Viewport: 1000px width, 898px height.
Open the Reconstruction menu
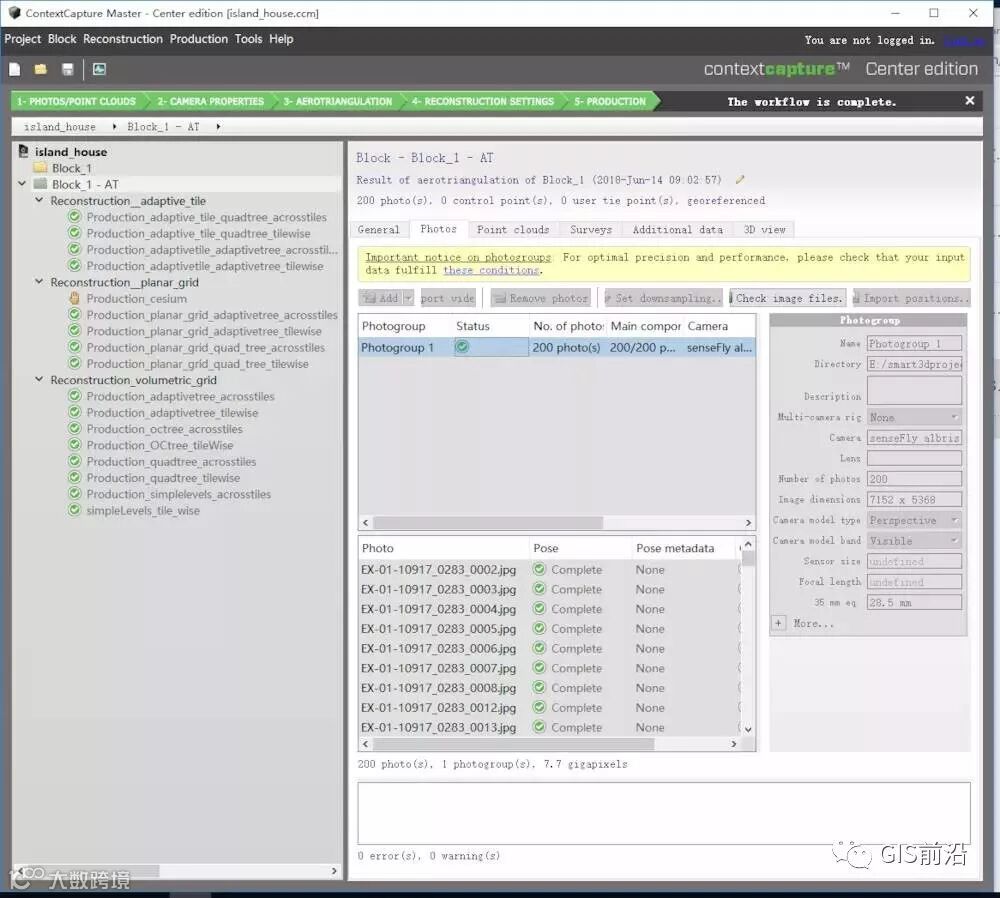[122, 39]
